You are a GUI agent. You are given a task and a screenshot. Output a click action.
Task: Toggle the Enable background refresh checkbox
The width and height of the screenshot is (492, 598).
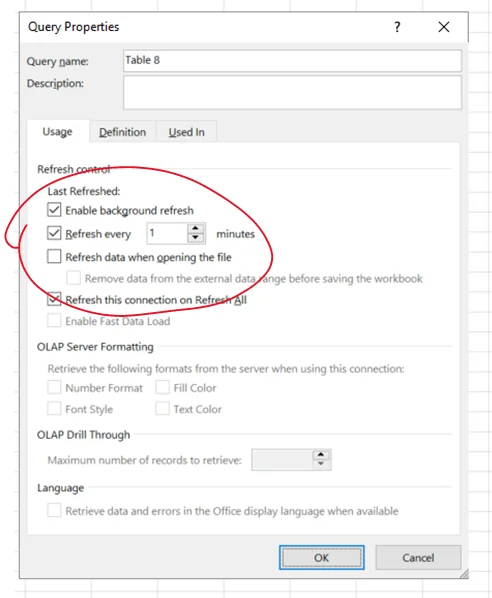tap(54, 210)
